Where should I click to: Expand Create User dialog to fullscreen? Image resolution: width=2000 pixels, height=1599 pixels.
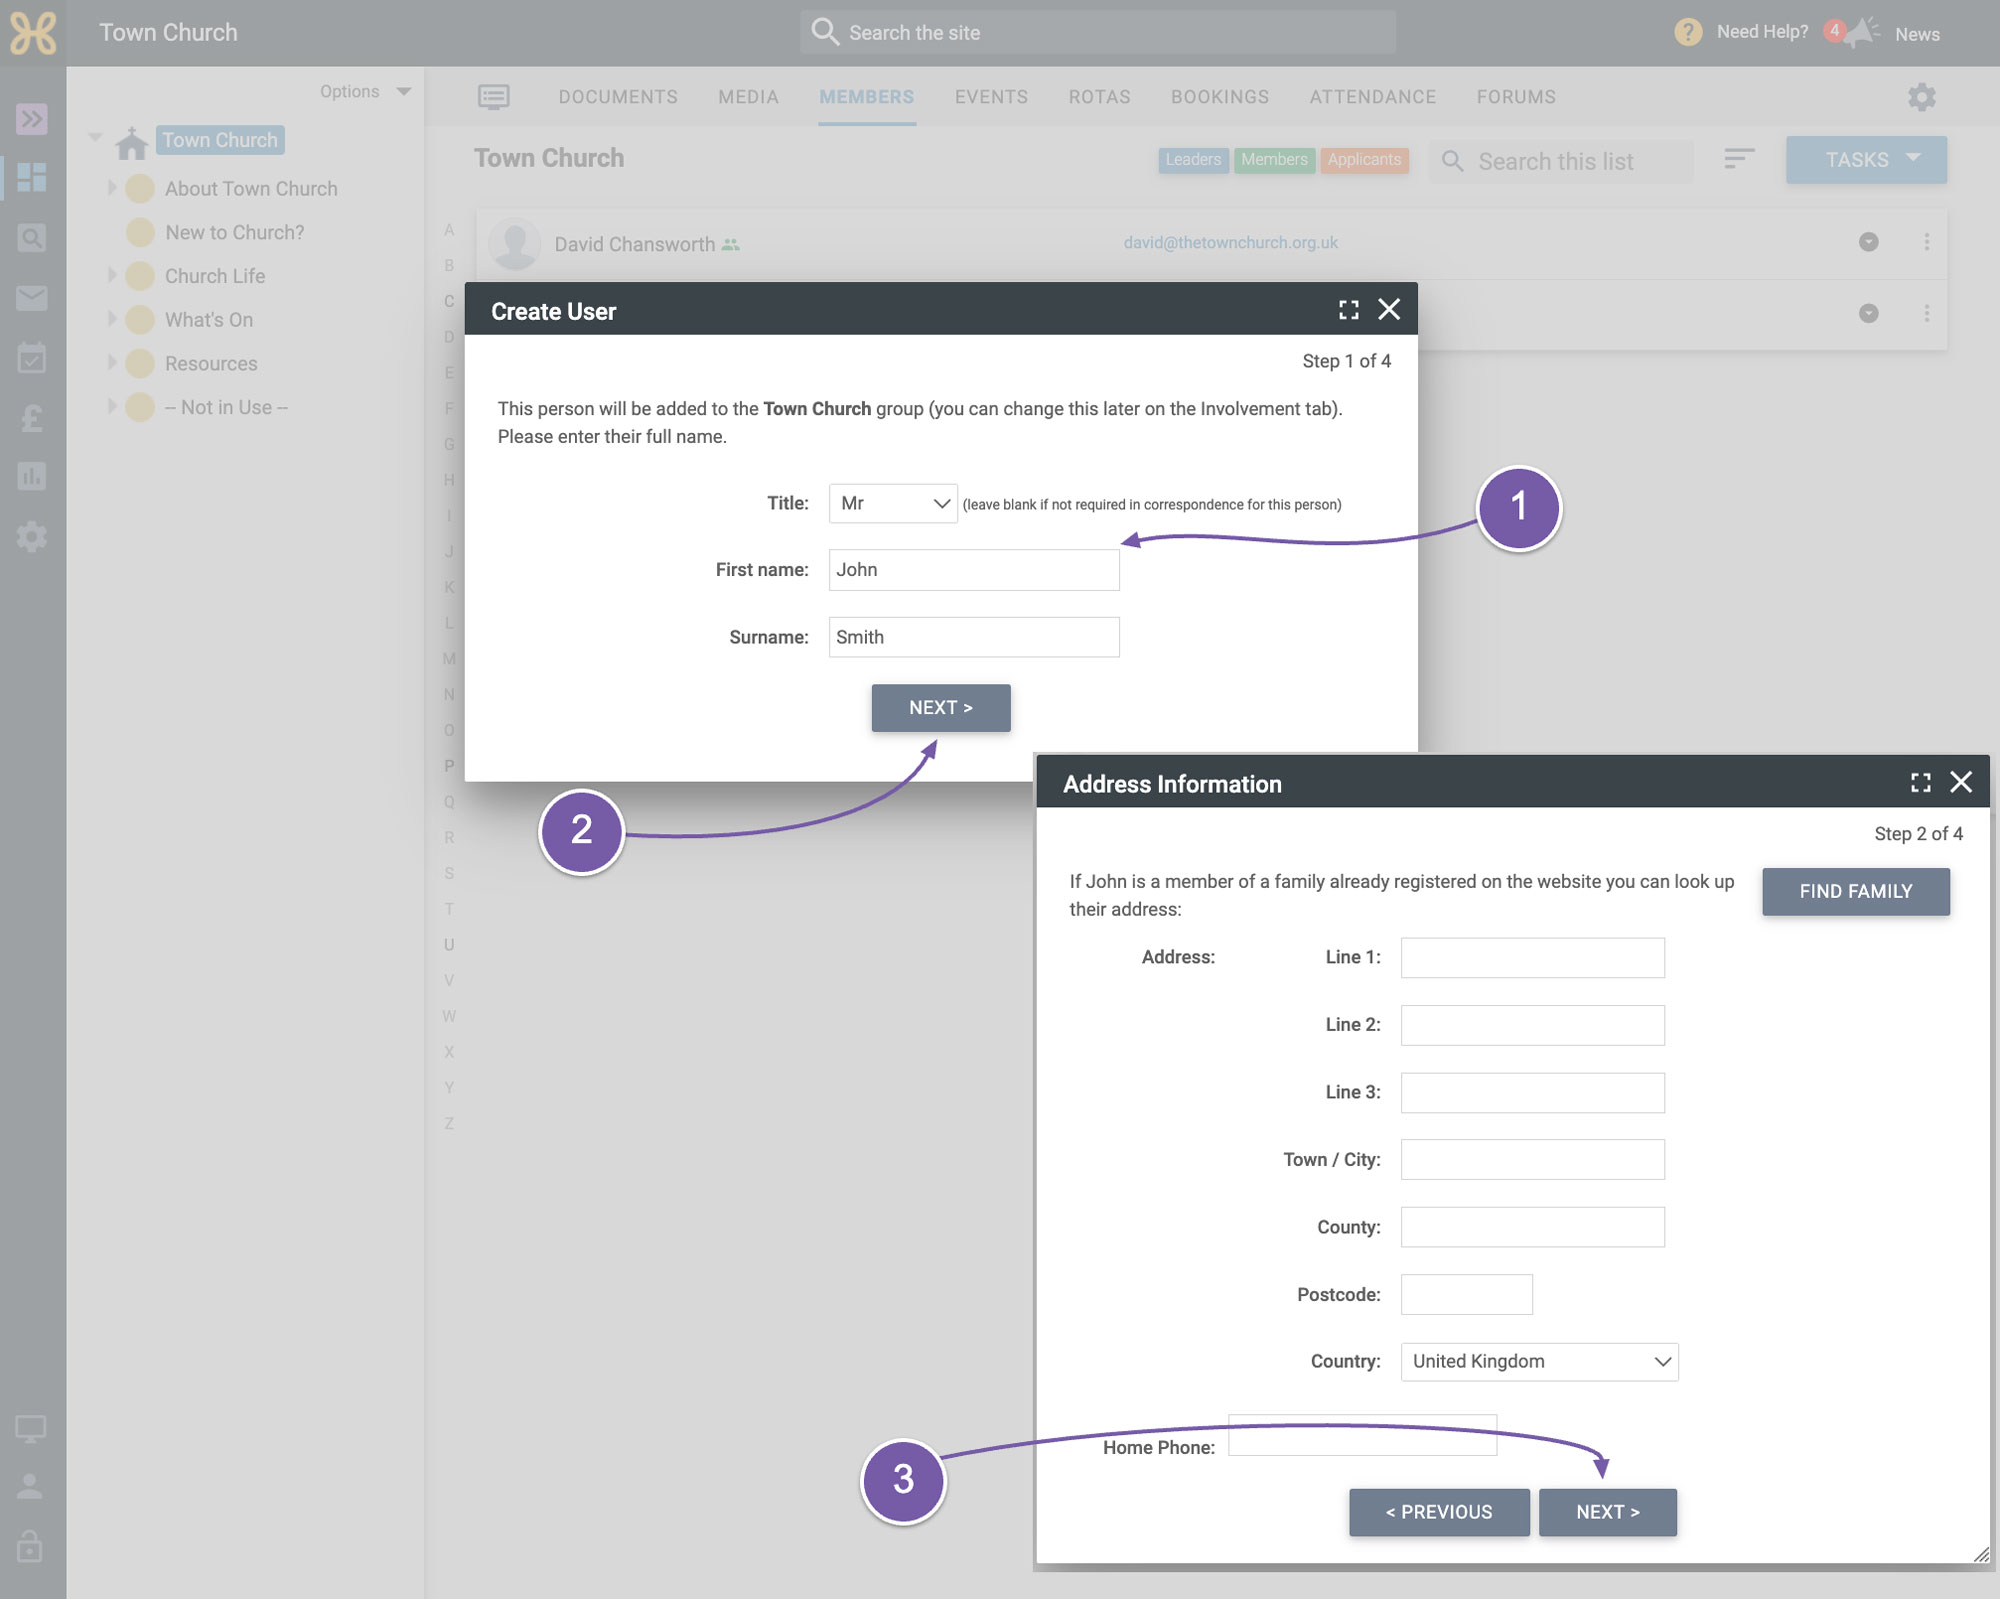pyautogui.click(x=1349, y=310)
